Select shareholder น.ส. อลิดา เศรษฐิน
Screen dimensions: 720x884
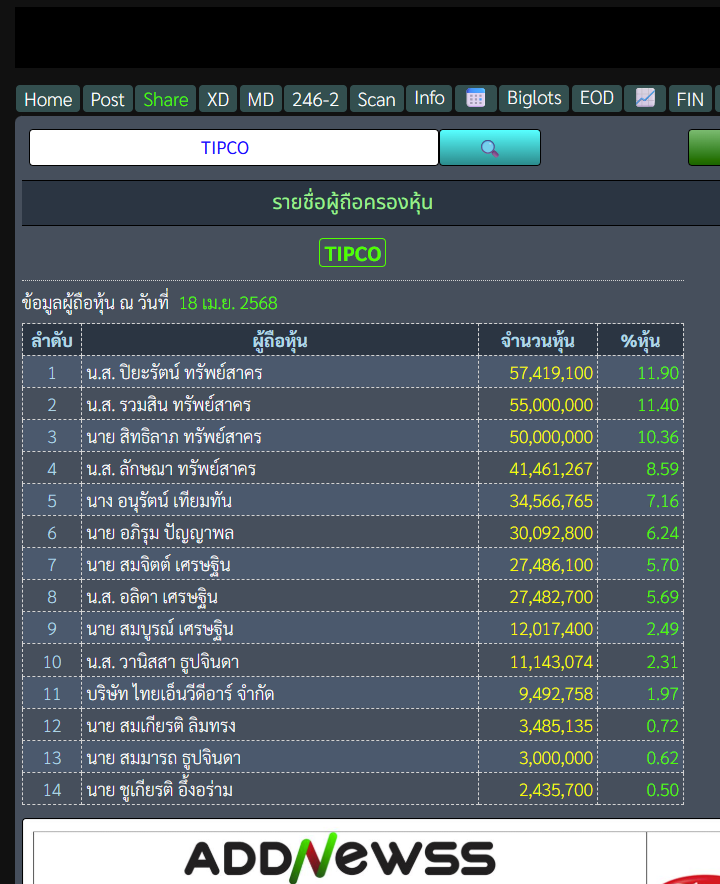(x=152, y=597)
